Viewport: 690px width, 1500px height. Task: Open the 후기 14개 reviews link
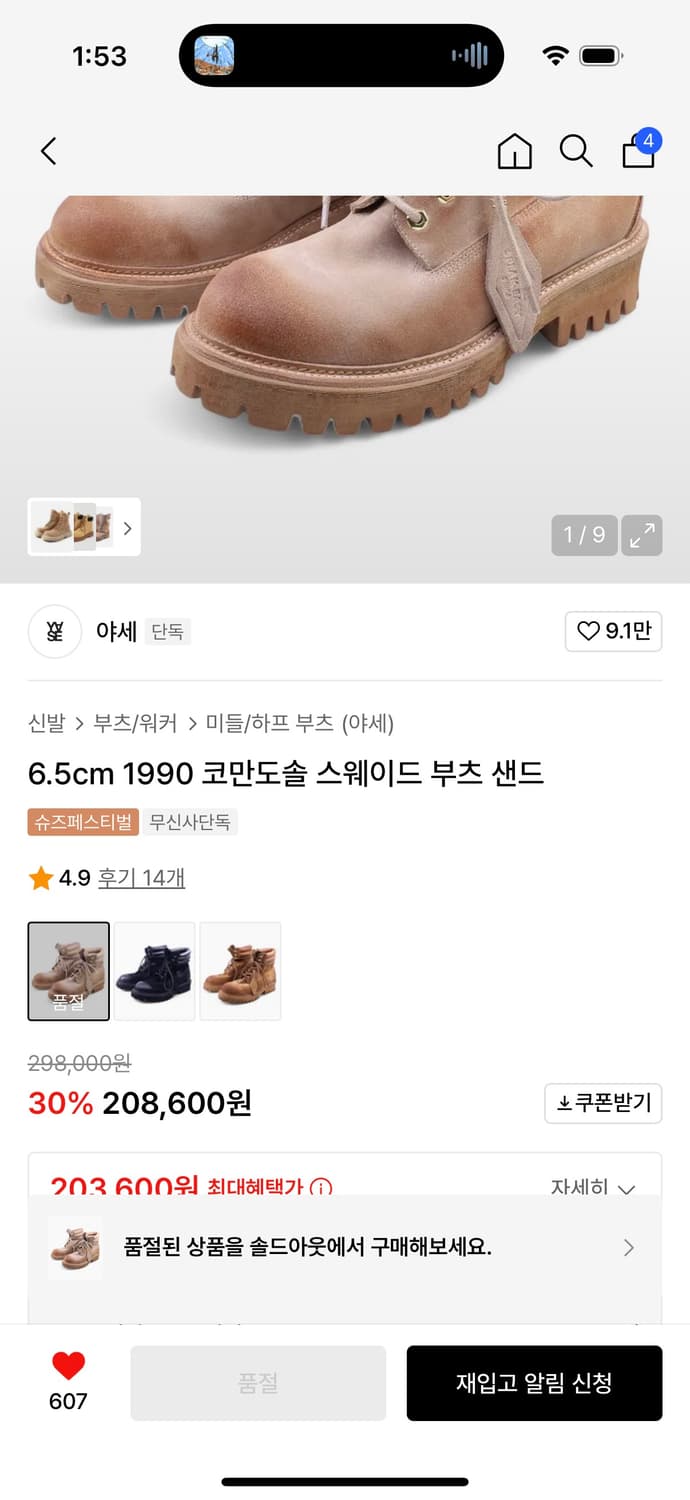tap(141, 878)
